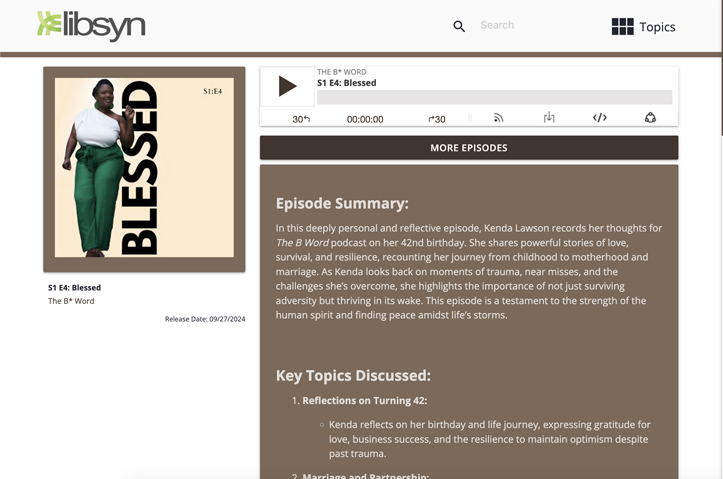Seek on the episode progress bar
Viewport: 723px width, 479px height.
pos(494,97)
